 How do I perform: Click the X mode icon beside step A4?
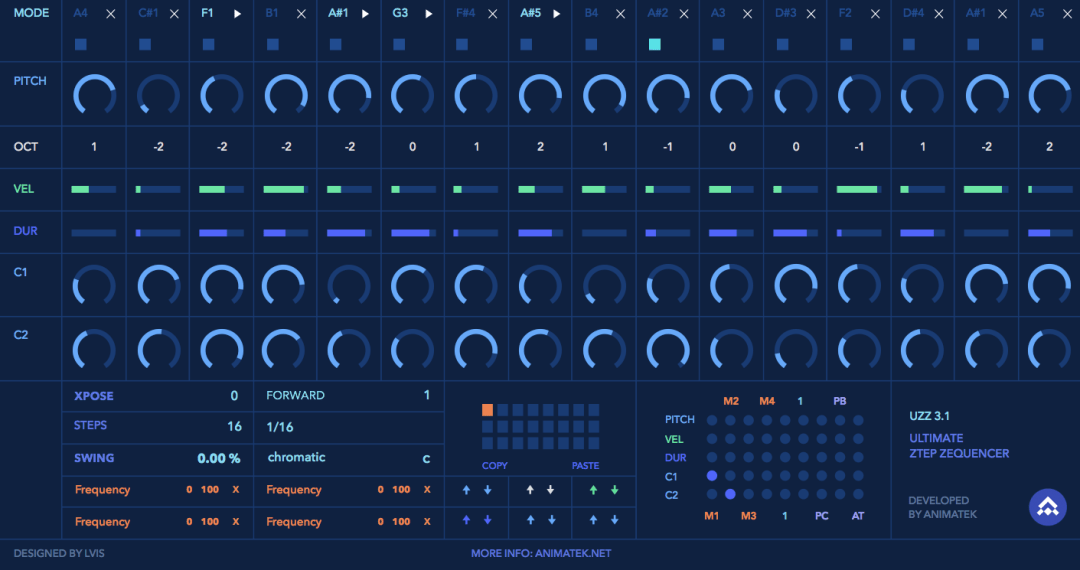(x=110, y=14)
